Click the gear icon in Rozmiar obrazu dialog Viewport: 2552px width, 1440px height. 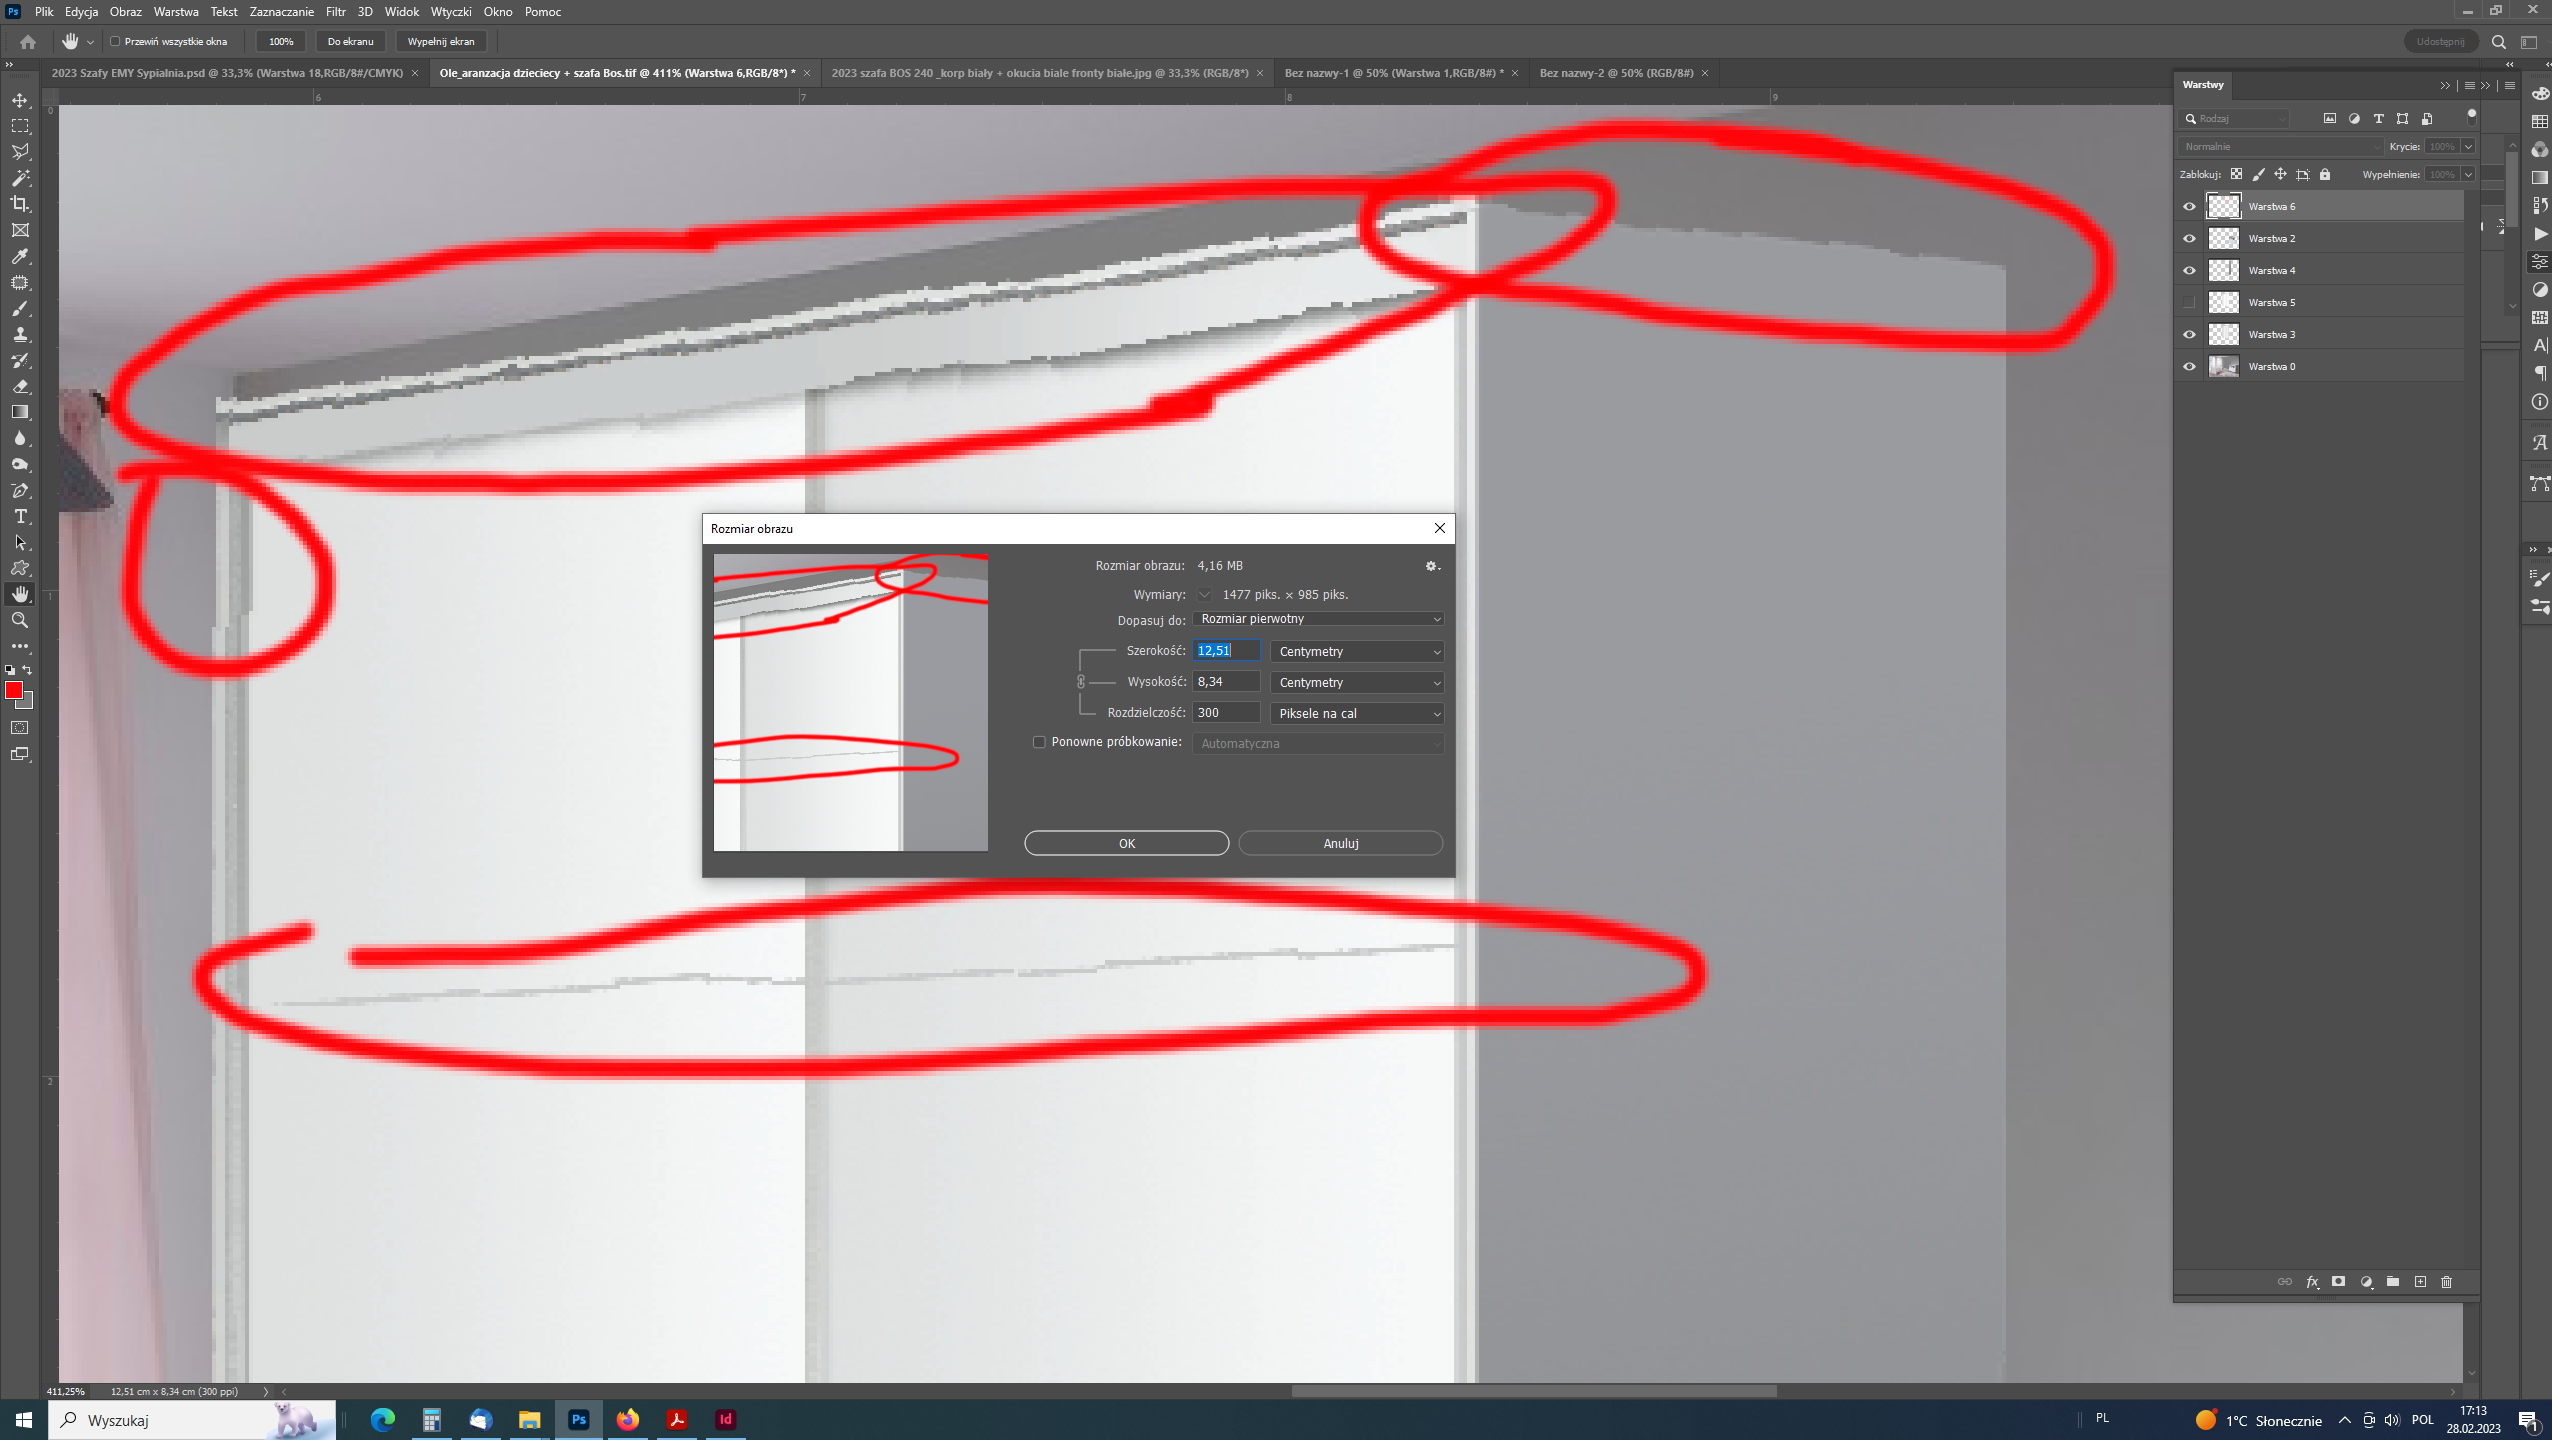1431,565
